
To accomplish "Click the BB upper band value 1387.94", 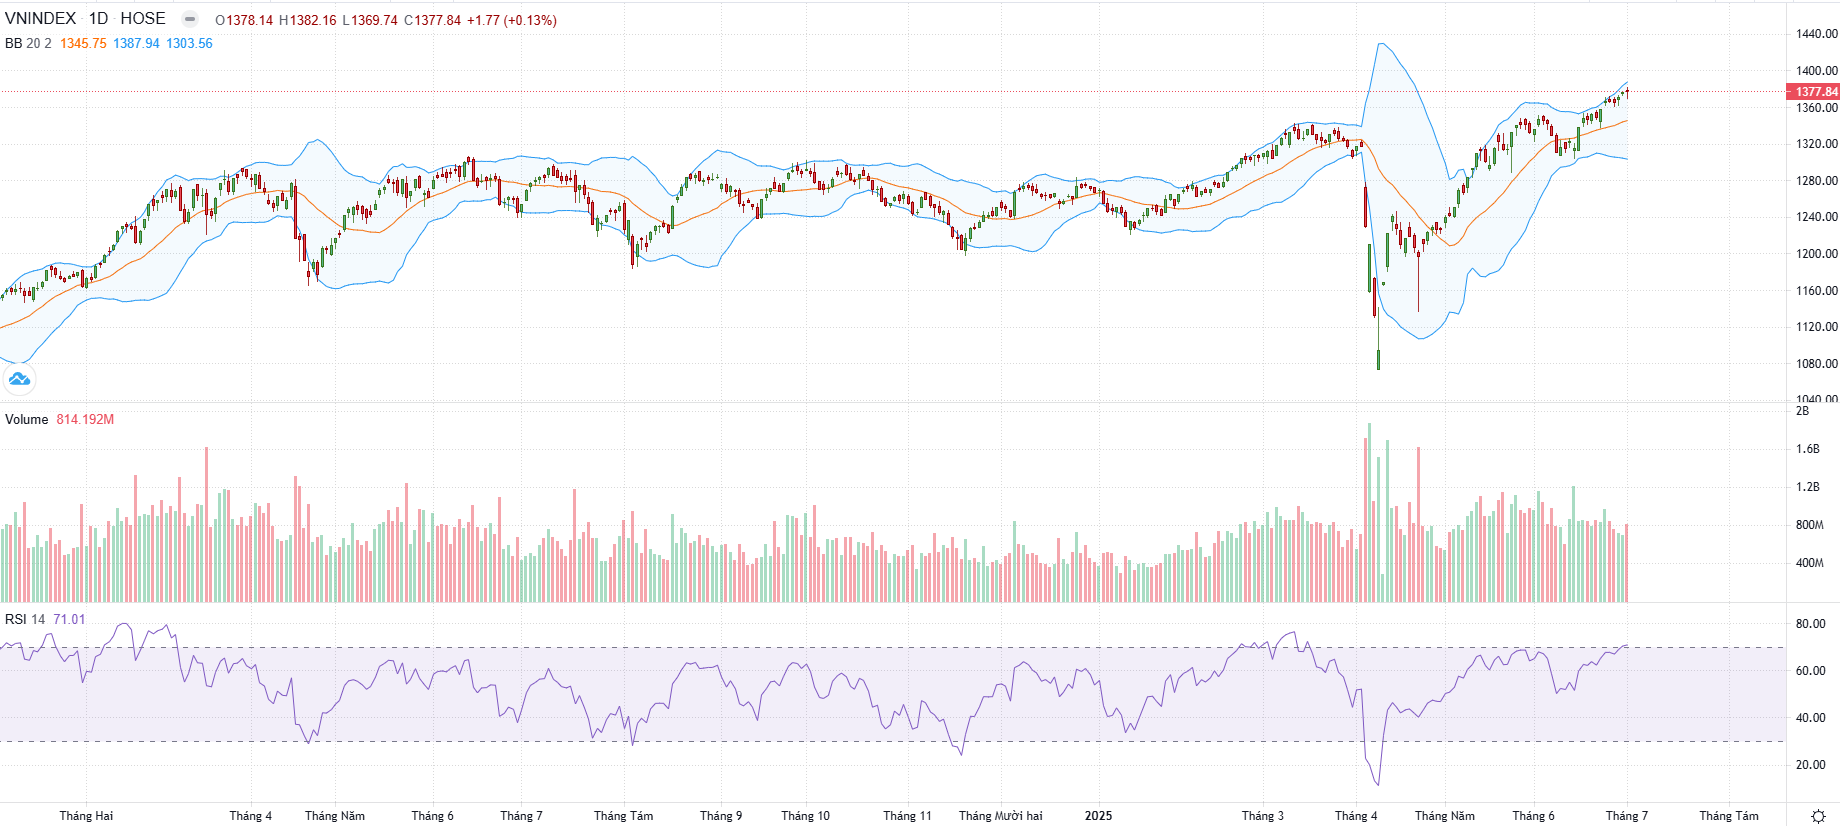I will coord(136,43).
